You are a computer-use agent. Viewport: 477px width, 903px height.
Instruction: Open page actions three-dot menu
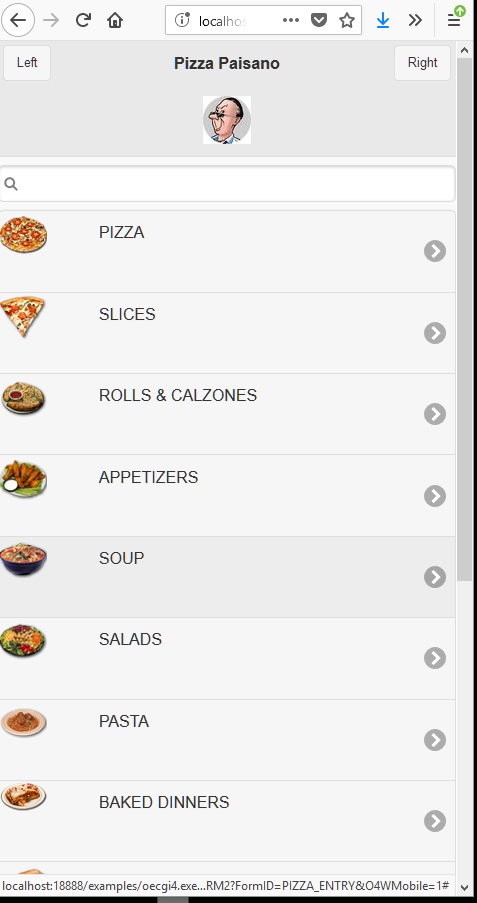(x=291, y=20)
